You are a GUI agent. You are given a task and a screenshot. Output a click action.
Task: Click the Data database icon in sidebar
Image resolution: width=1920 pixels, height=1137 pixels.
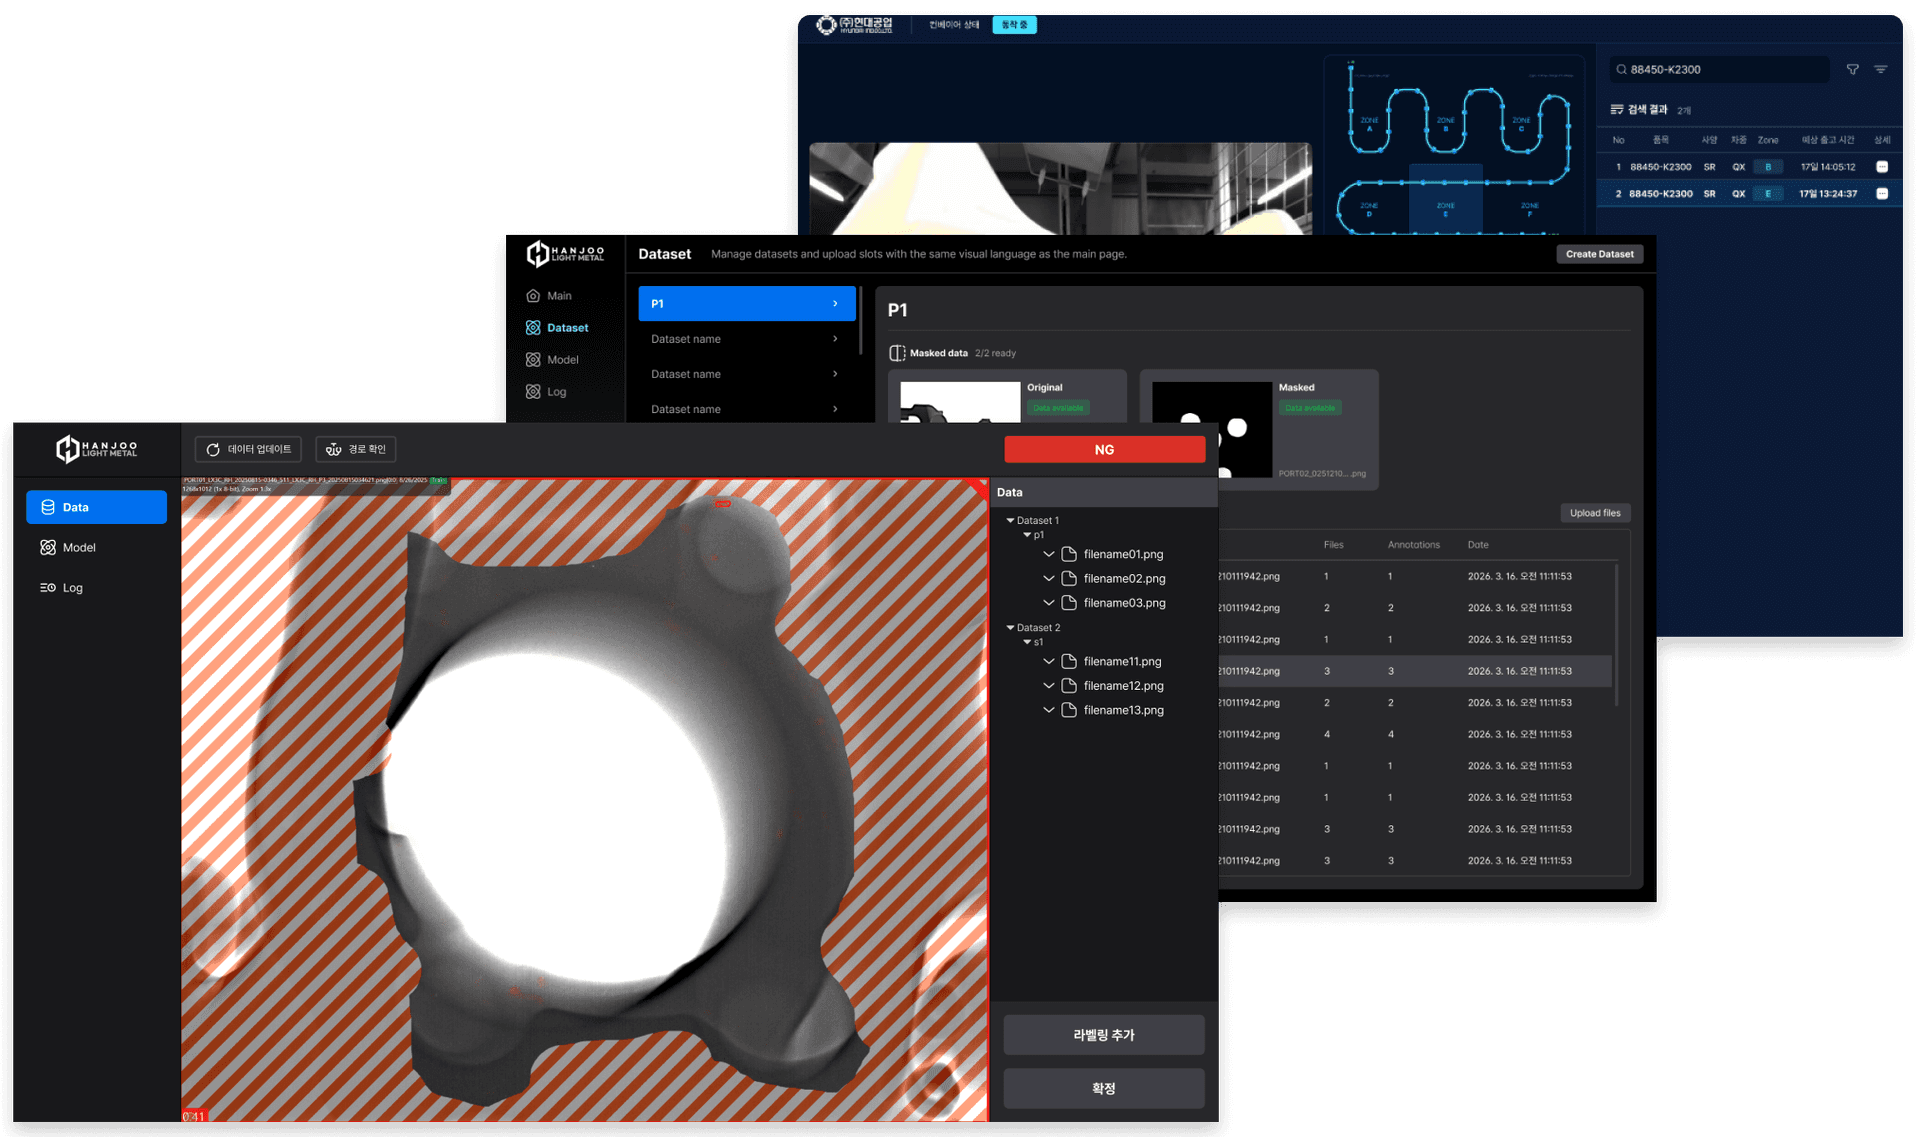[x=47, y=508]
